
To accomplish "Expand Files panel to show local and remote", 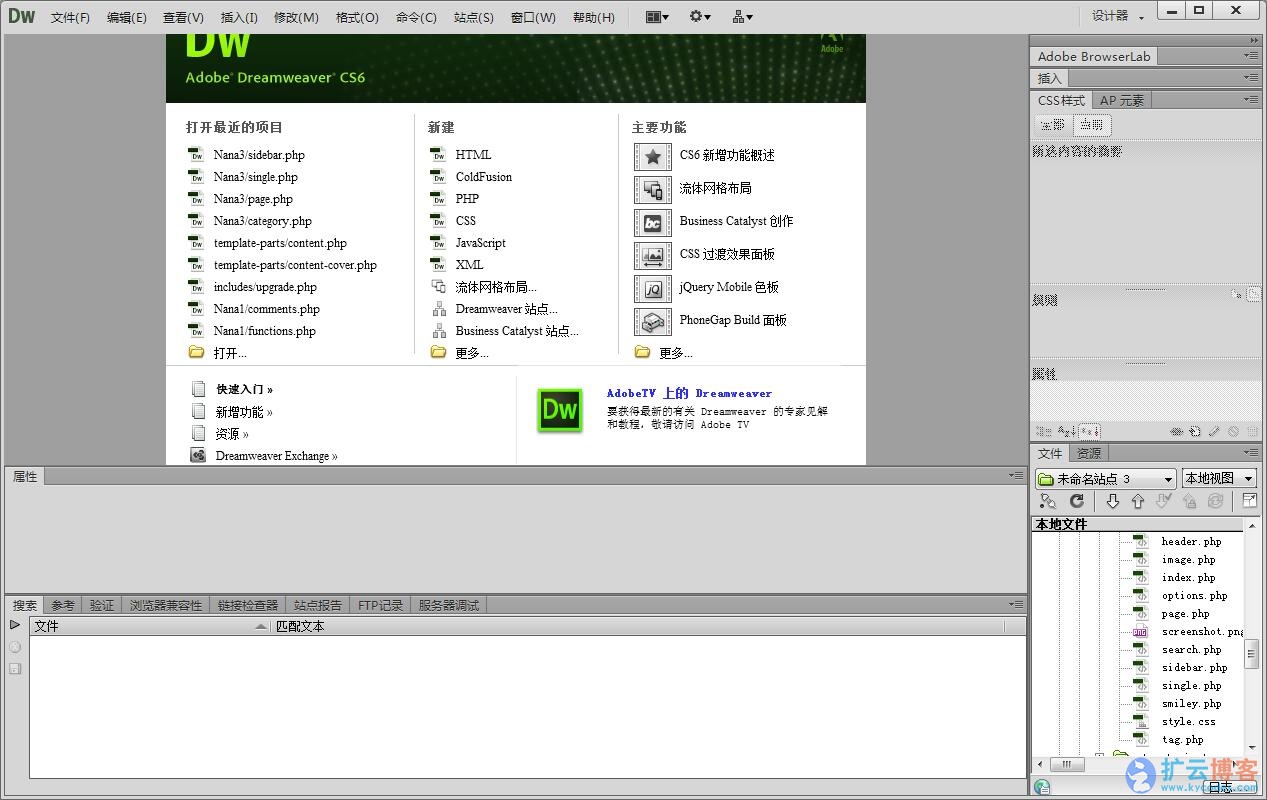I will (x=1250, y=501).
